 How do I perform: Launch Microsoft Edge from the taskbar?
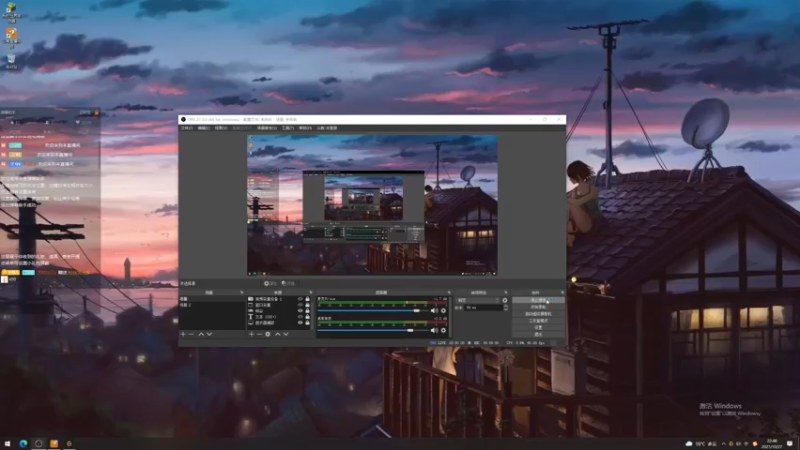pos(23,443)
